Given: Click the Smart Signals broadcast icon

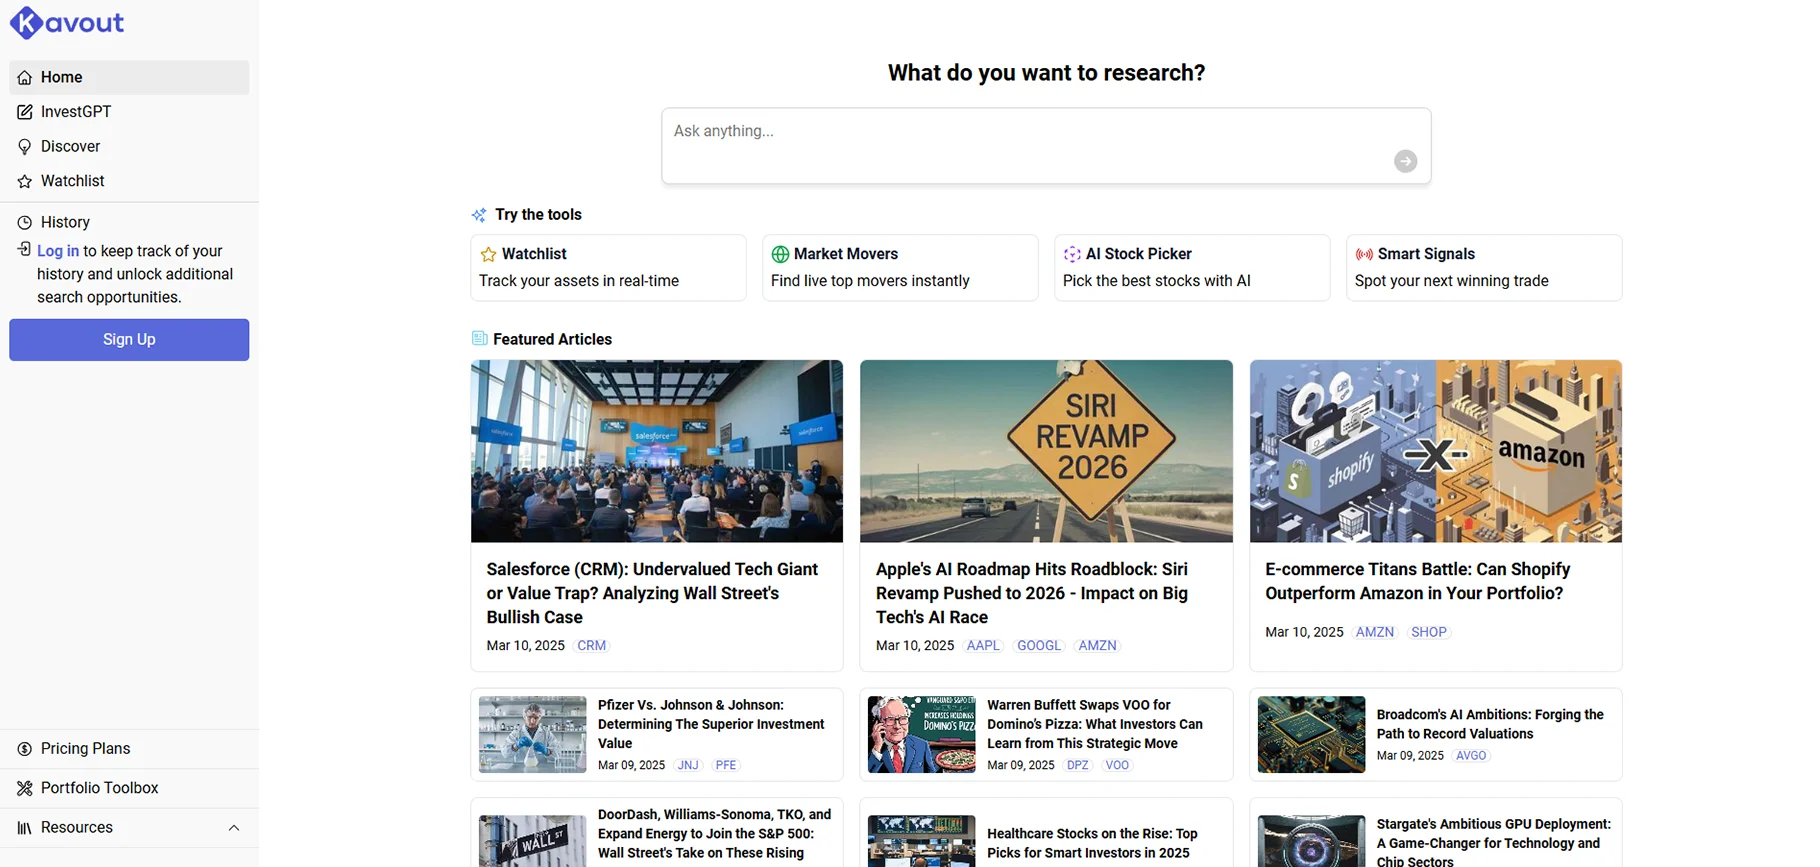Looking at the screenshot, I should tap(1364, 254).
